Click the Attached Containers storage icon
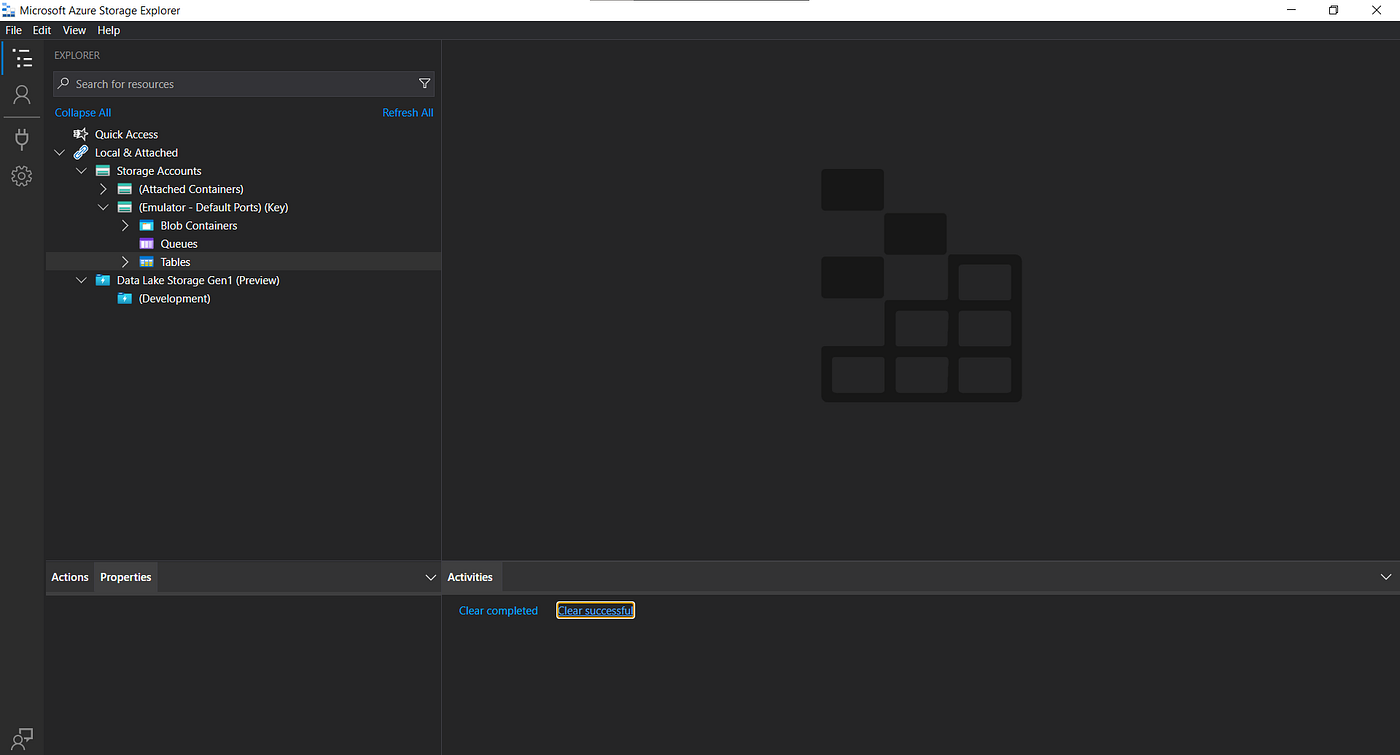Screen dimensions: 1400x755 tap(125, 189)
